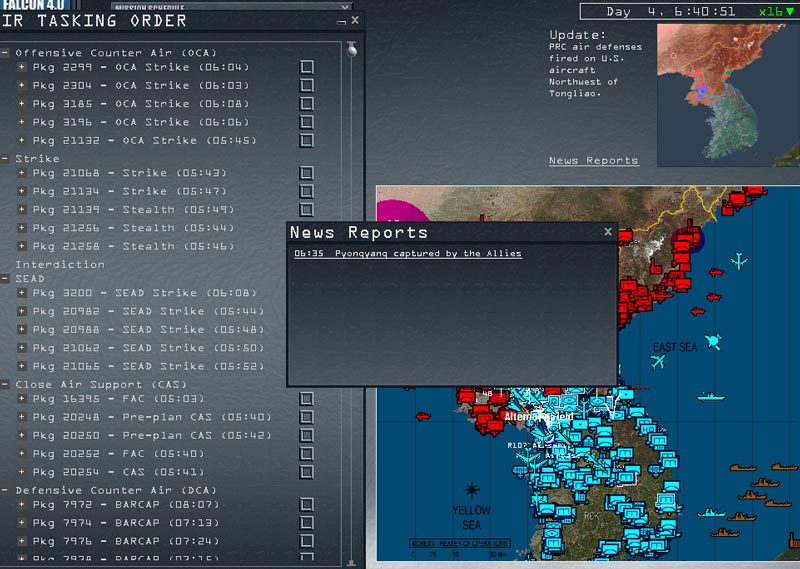Collapse the Strike category
Image resolution: width=800 pixels, height=569 pixels.
click(5, 159)
